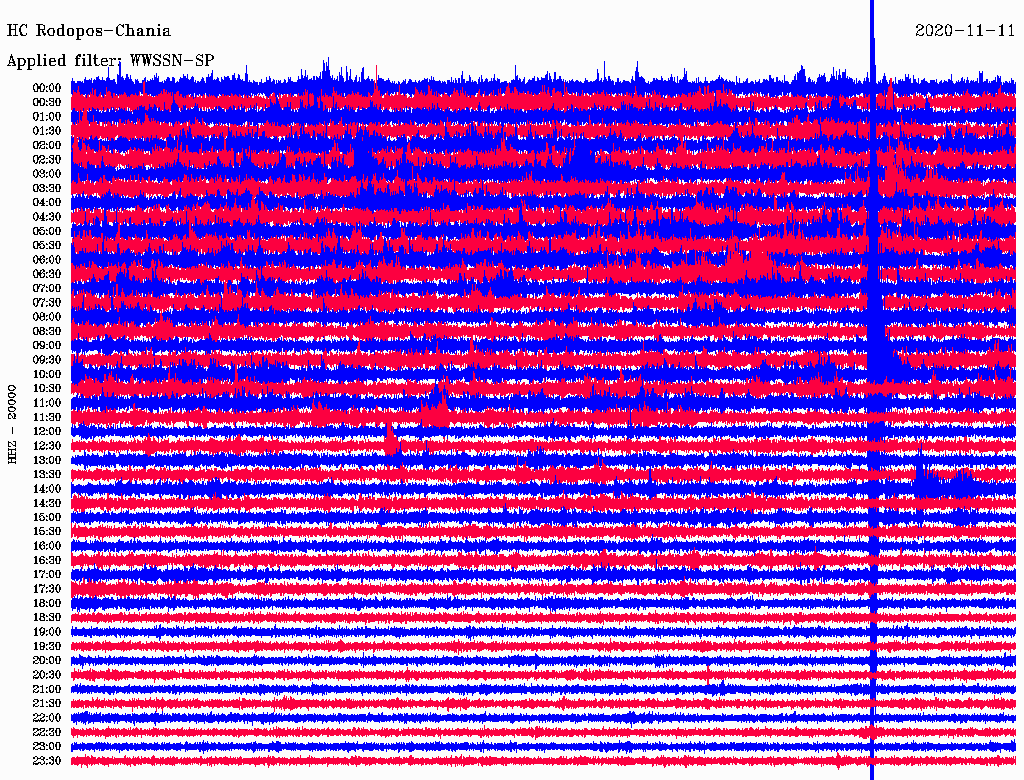Select the 06:00 time label

tap(47, 260)
